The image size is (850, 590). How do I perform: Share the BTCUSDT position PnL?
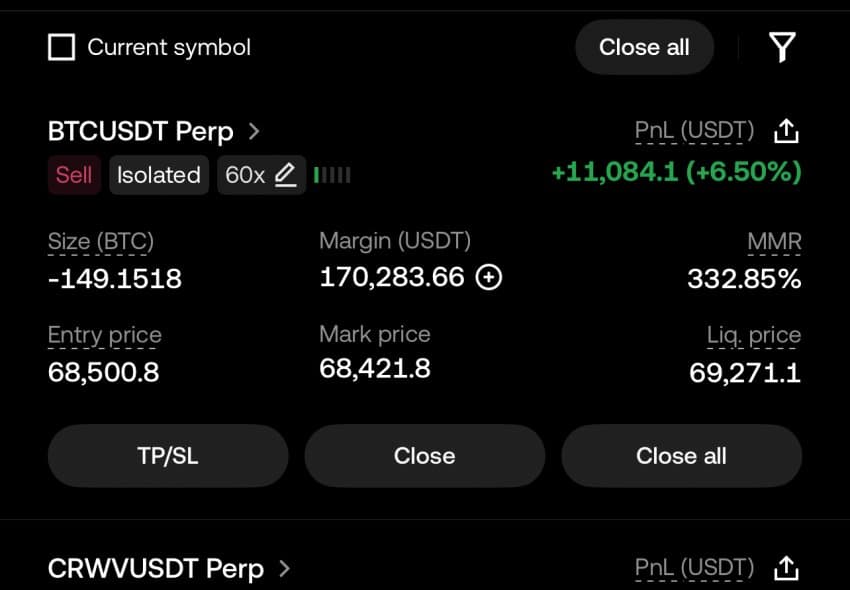click(786, 131)
